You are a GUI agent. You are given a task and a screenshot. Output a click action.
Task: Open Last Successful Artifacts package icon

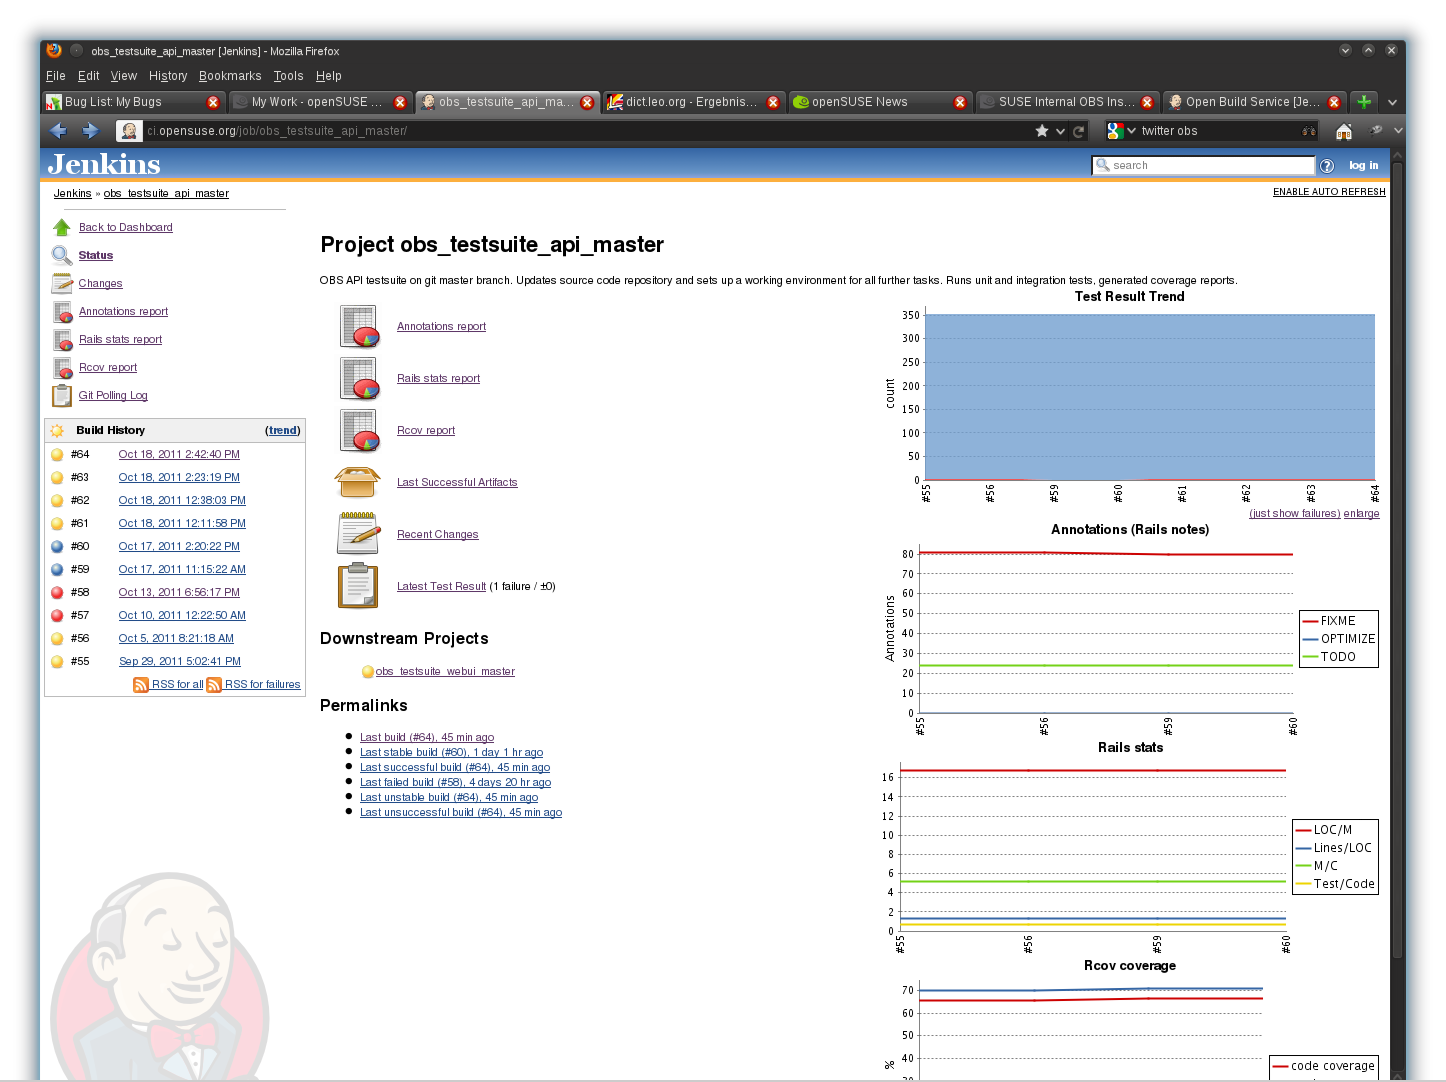[x=359, y=481]
